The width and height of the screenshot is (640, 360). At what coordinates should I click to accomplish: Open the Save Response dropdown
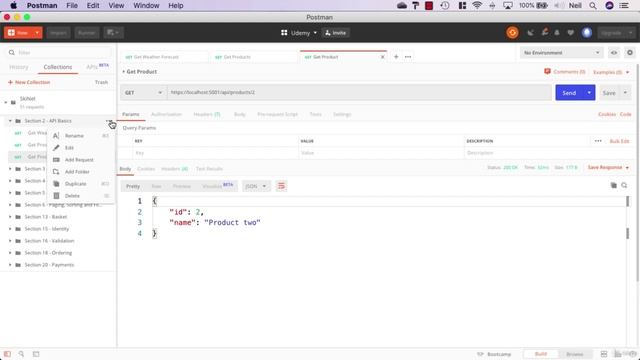click(608, 167)
